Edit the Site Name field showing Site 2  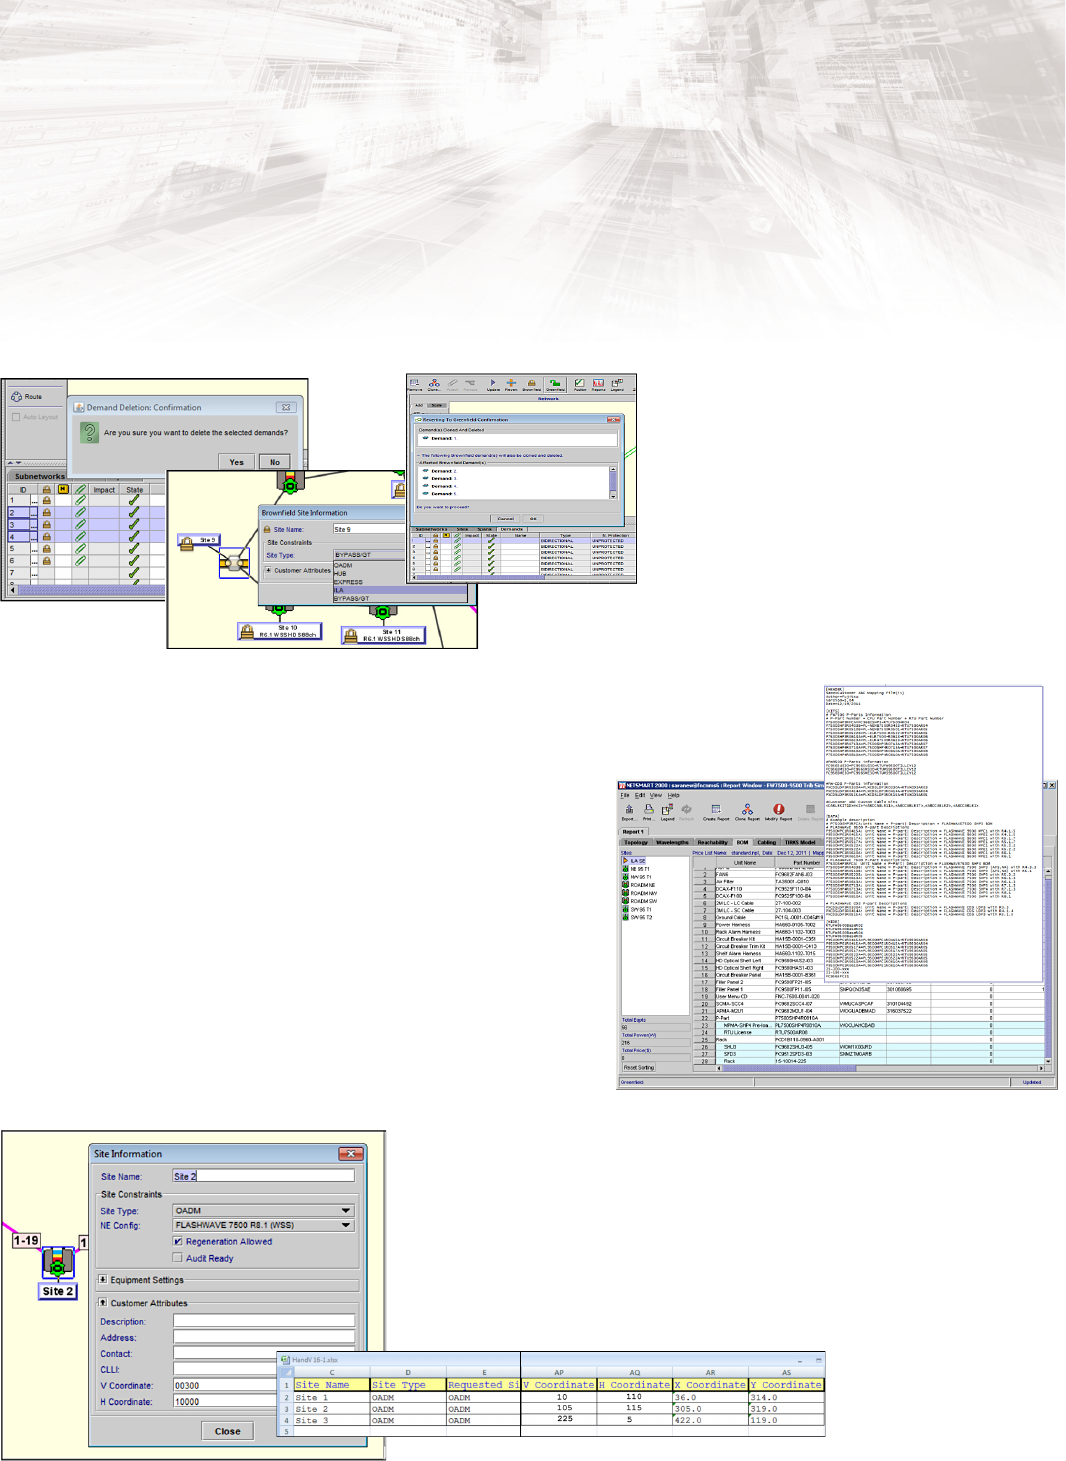point(263,1176)
